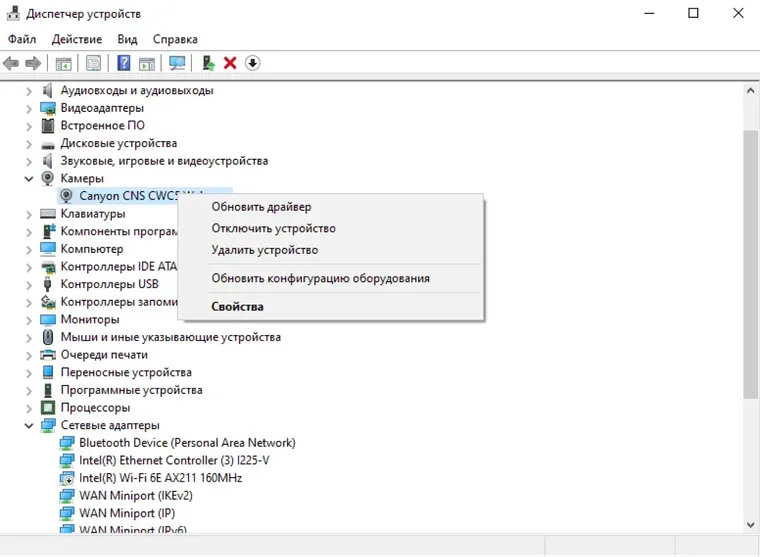Viewport: 760px width, 557px height.
Task: Select Звуковые, игровые и видеоустройства label
Action: (164, 160)
